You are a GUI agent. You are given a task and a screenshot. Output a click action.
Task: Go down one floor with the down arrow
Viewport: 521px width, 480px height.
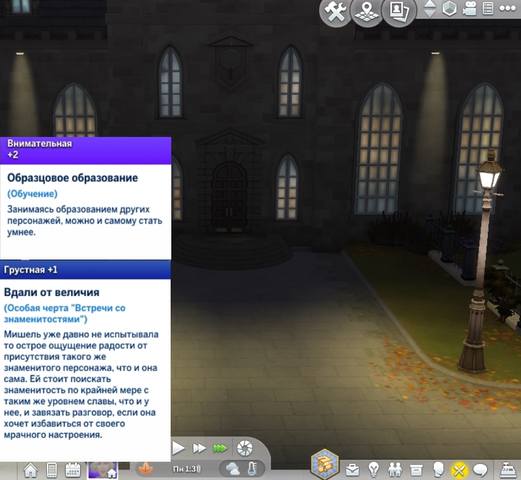click(430, 13)
